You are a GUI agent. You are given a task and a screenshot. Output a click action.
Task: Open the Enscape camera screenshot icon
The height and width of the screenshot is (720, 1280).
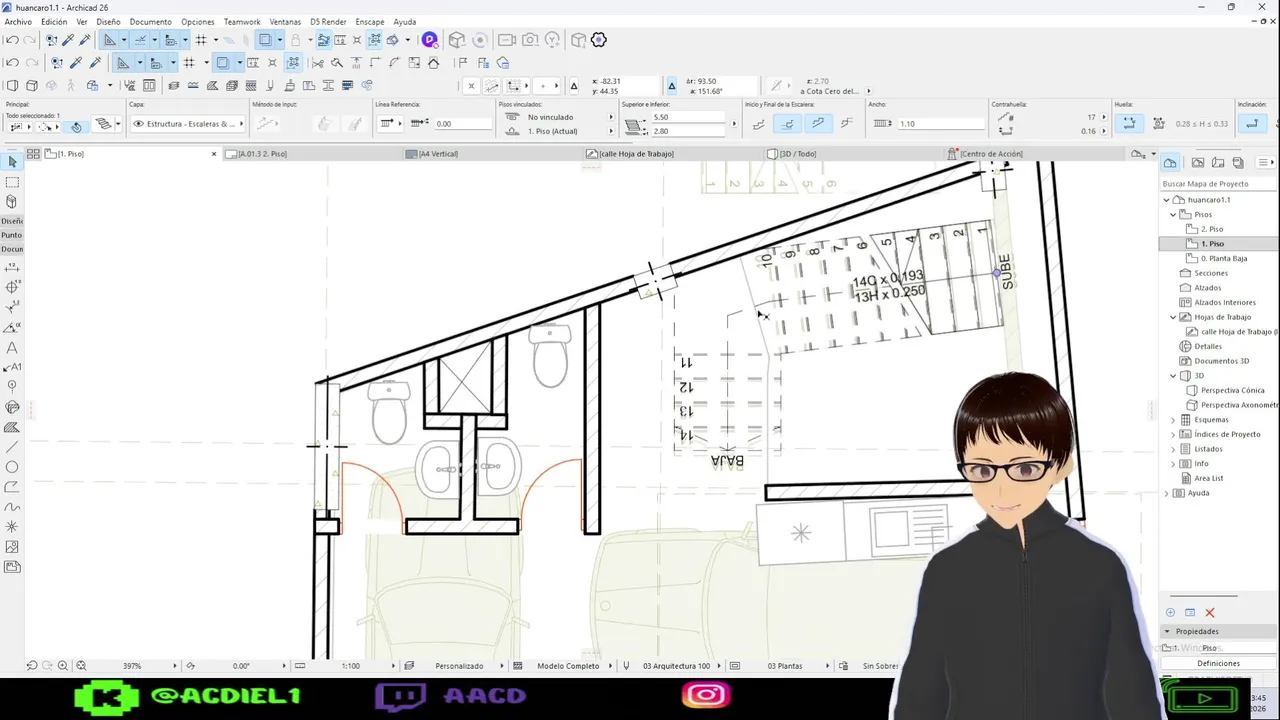[x=530, y=40]
